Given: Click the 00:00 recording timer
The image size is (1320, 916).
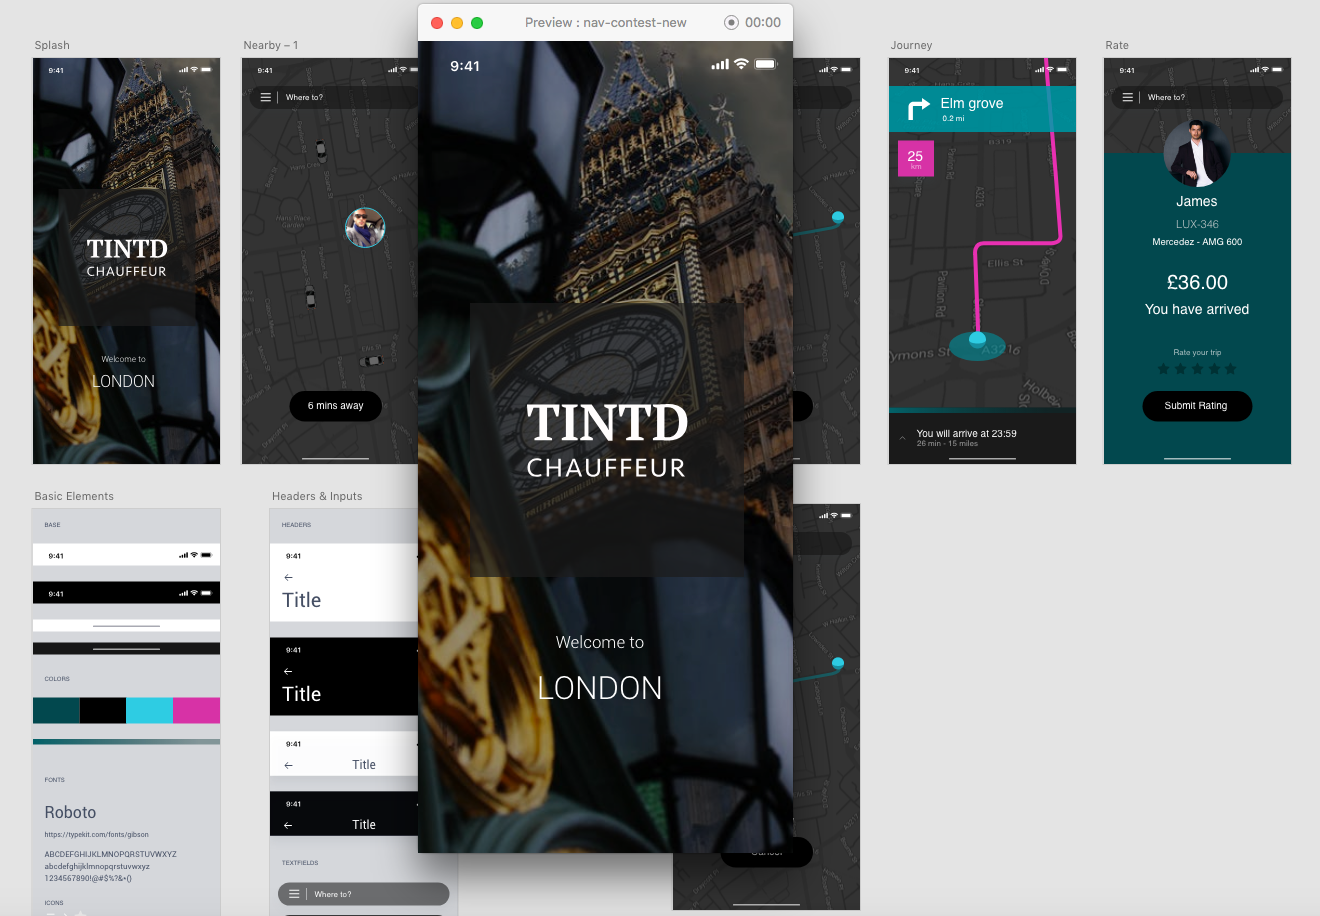Looking at the screenshot, I should click(x=763, y=22).
